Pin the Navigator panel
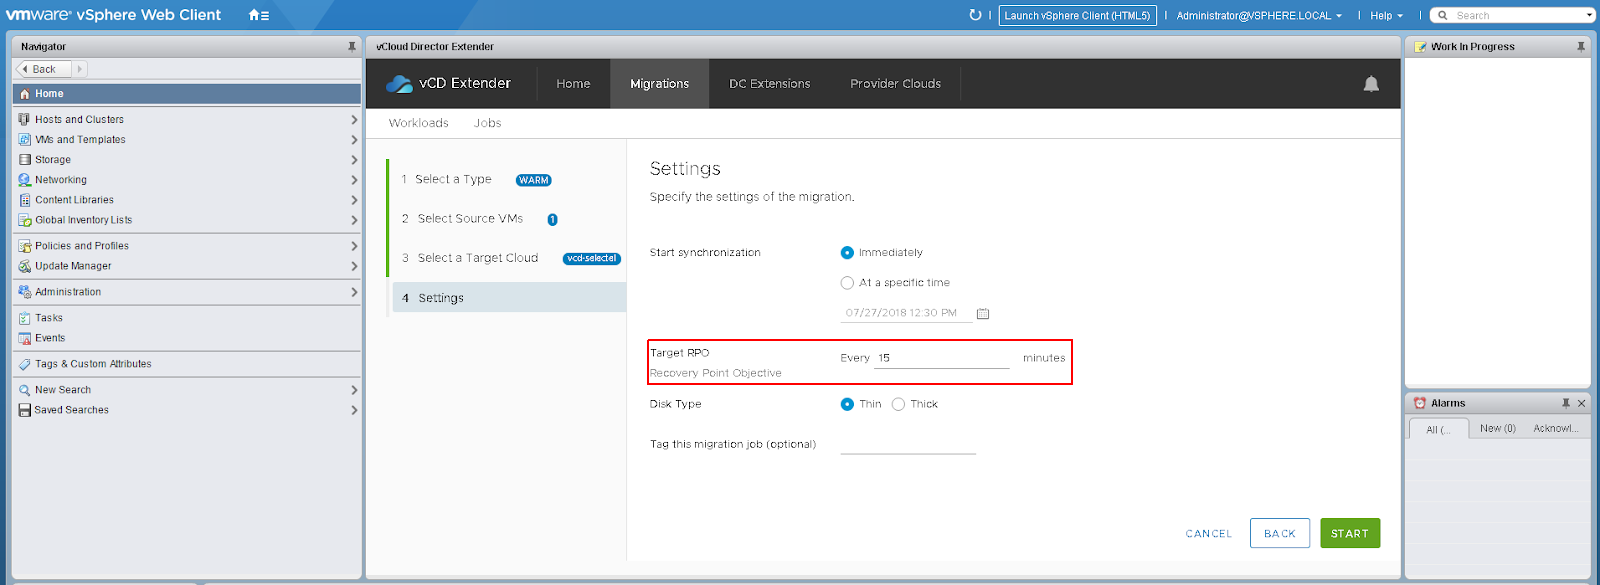 point(351,46)
